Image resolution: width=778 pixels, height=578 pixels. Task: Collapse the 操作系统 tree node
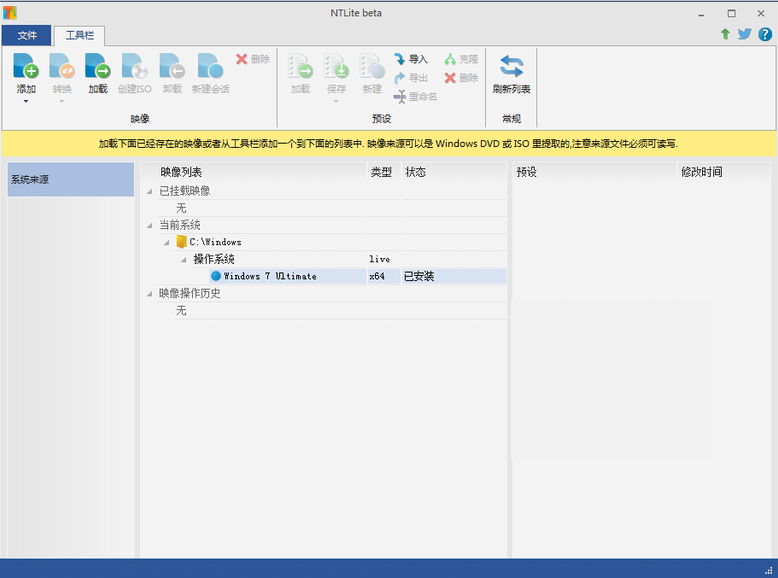(x=184, y=259)
